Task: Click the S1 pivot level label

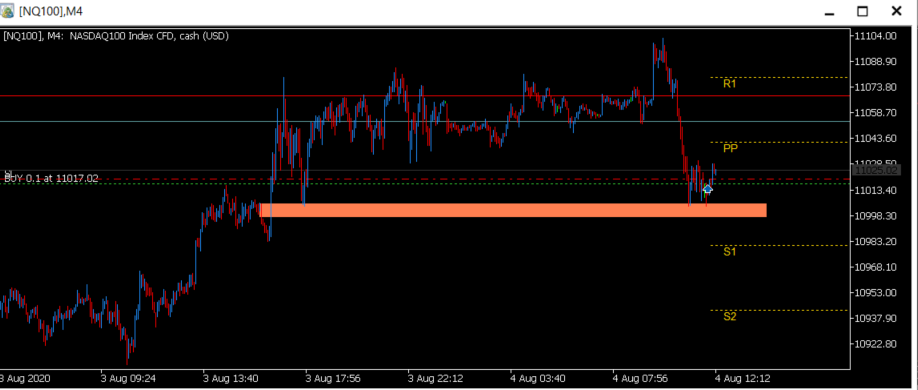Action: pos(729,252)
